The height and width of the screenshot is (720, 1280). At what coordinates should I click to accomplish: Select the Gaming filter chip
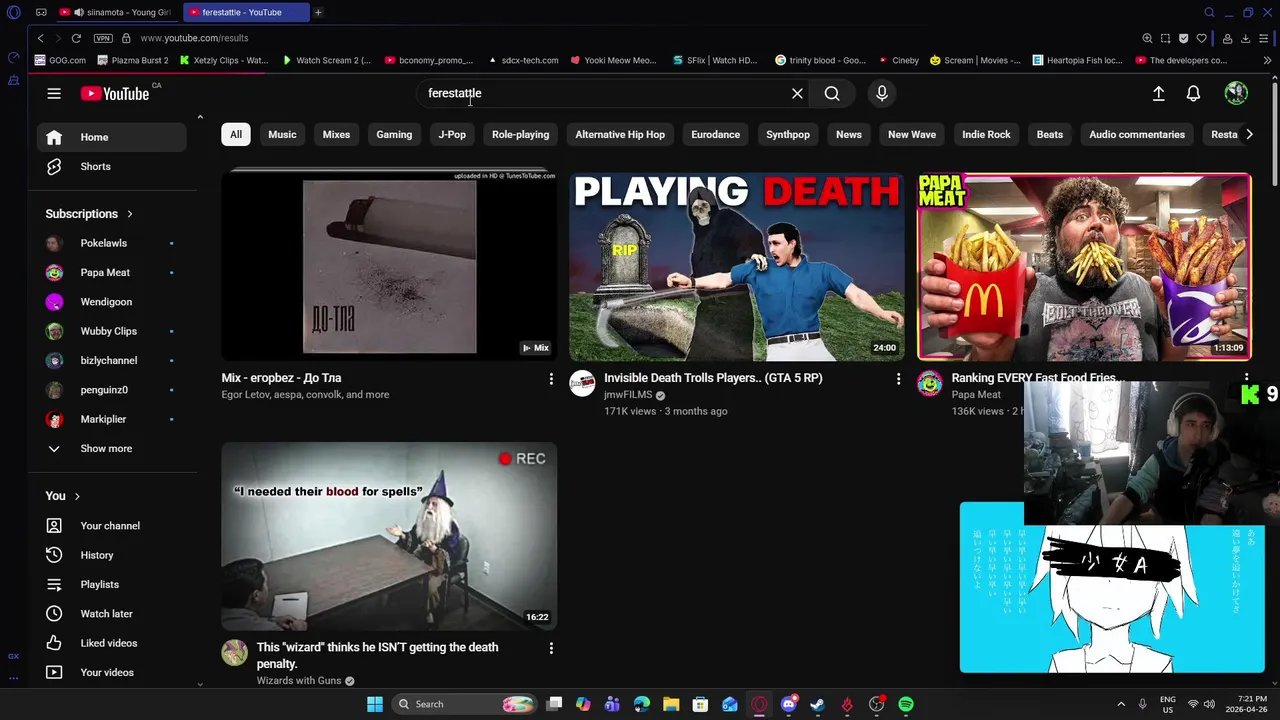click(394, 134)
